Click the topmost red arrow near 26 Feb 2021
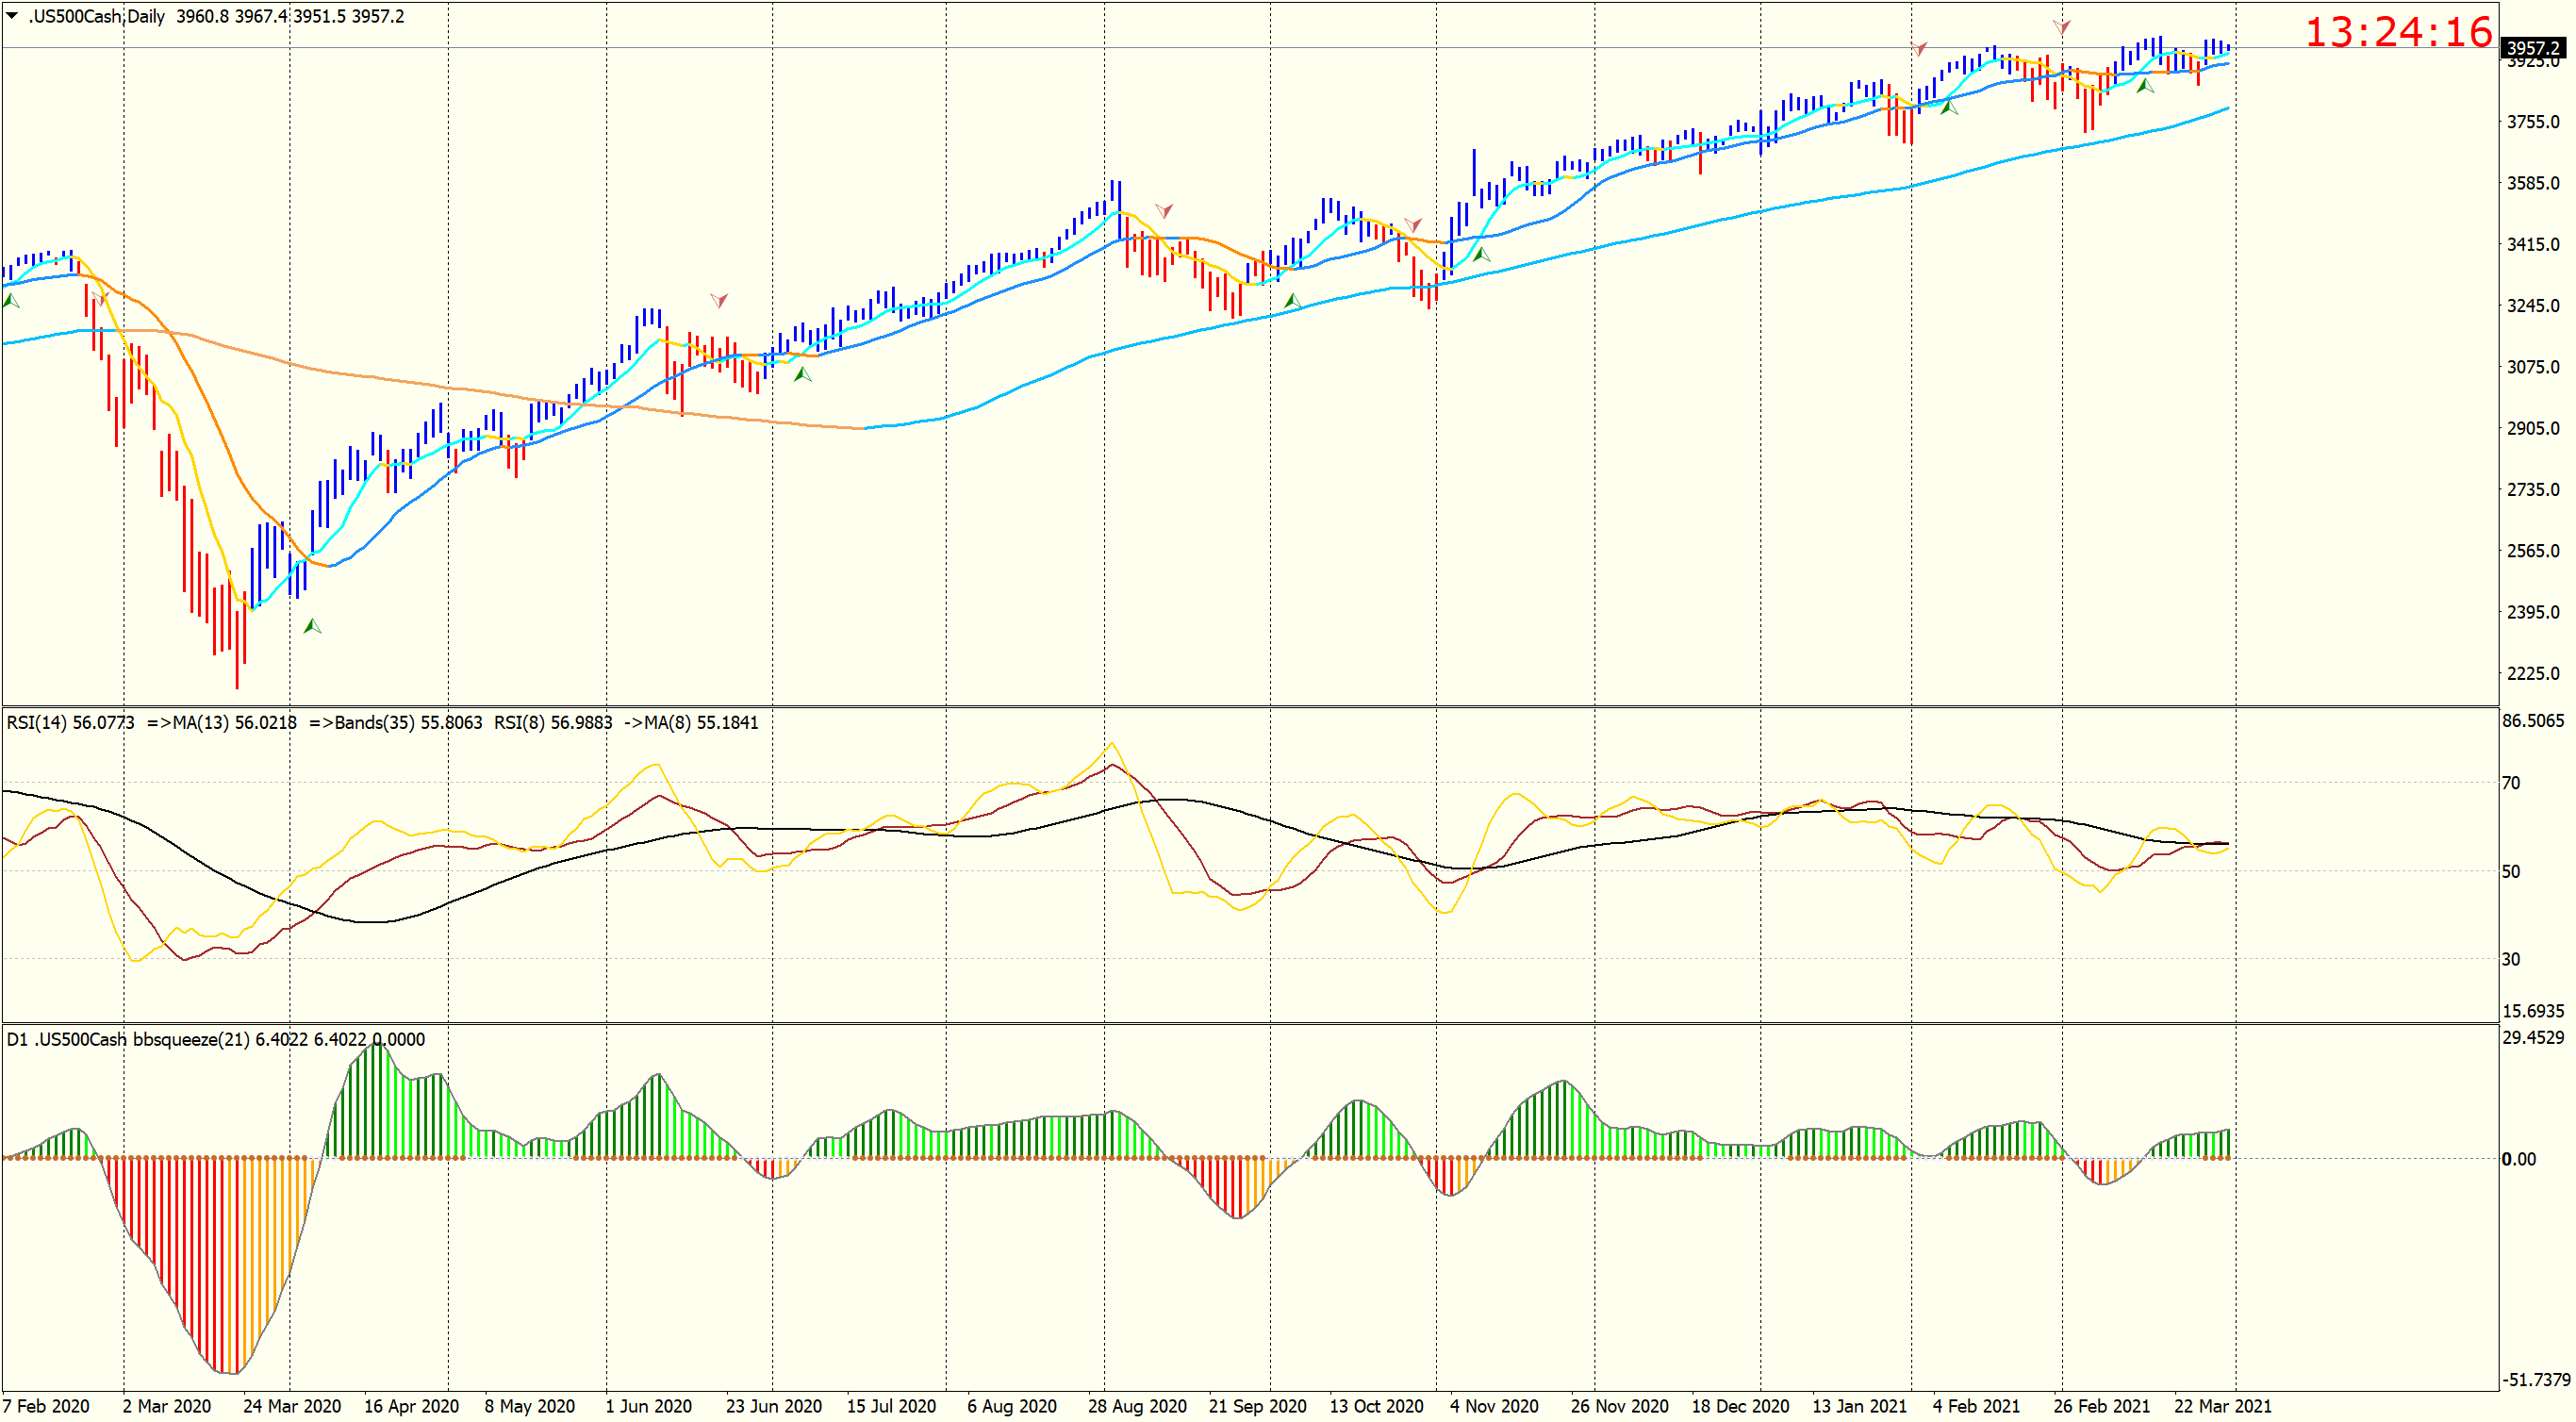The width and height of the screenshot is (2576, 1422). coord(2061,27)
